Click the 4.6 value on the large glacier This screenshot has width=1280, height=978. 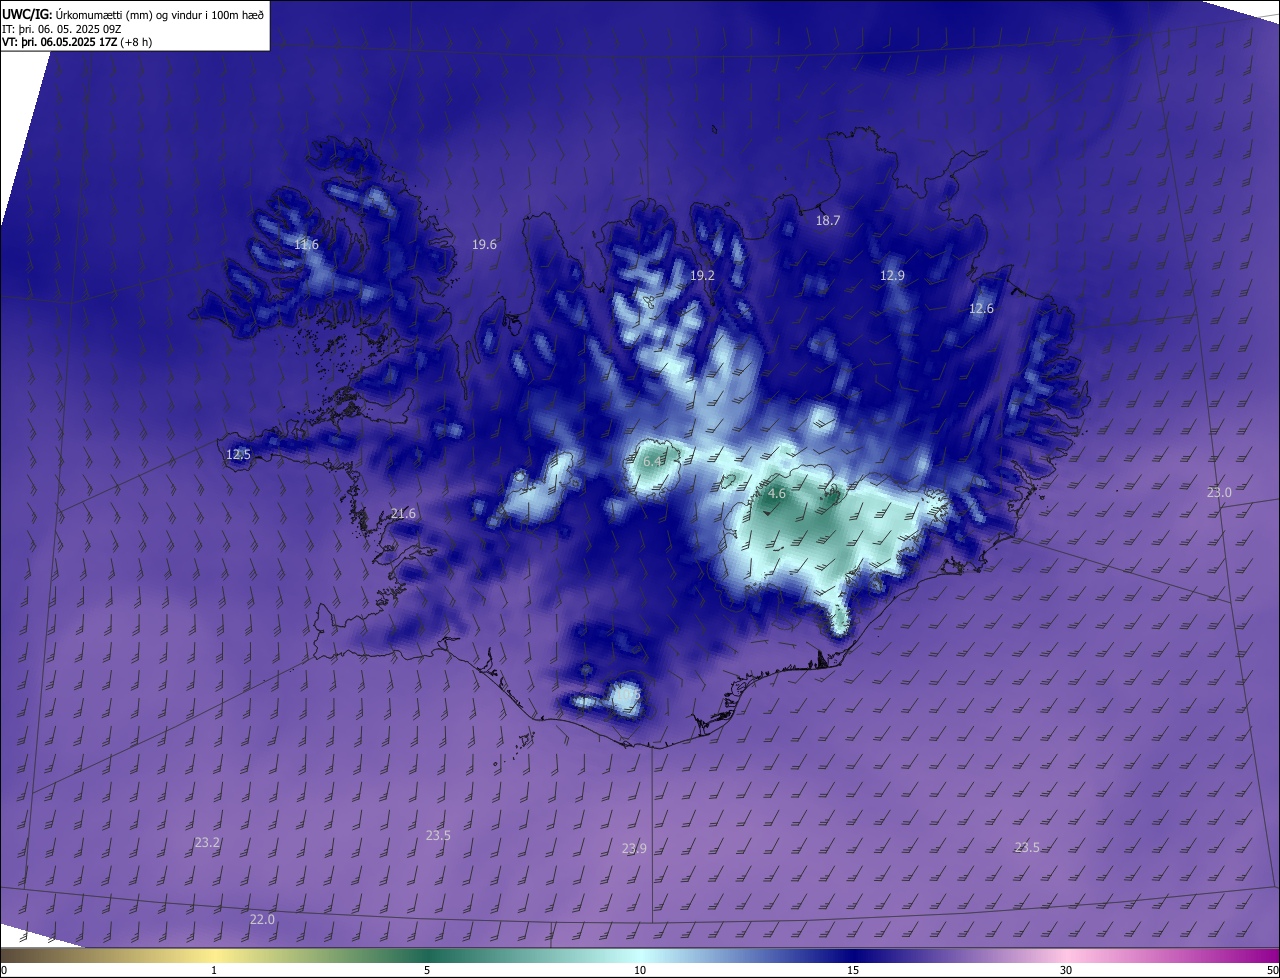(776, 494)
